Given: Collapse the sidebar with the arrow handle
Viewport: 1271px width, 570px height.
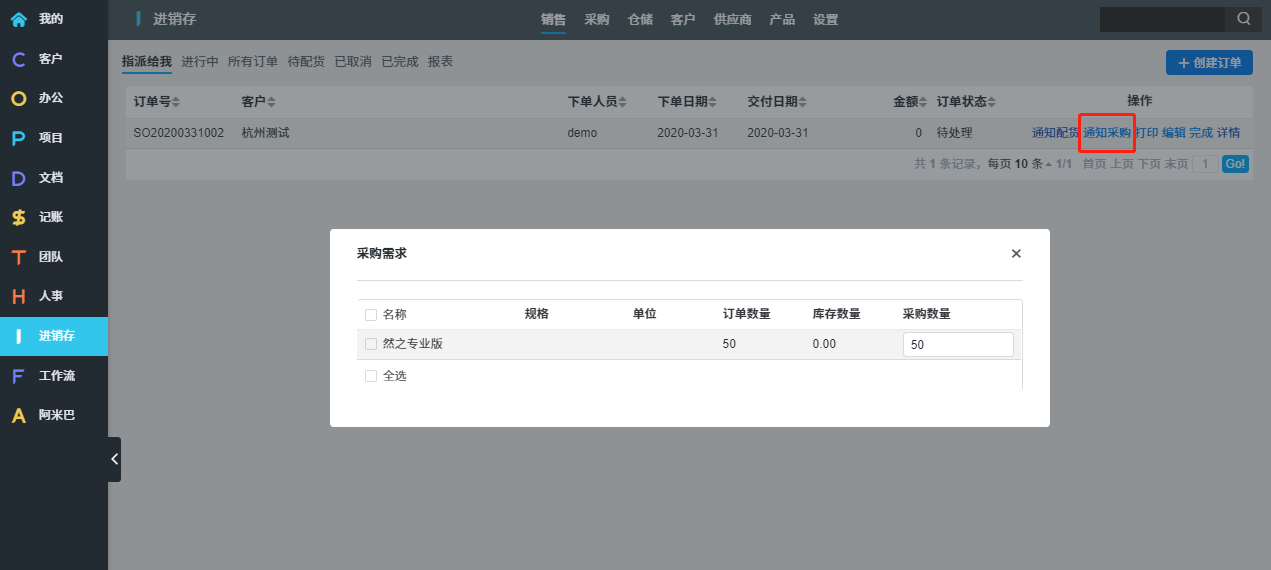Looking at the screenshot, I should coord(114,459).
